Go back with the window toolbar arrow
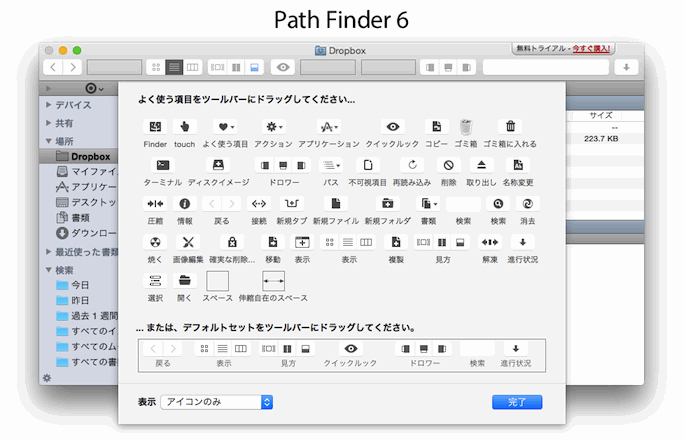 (x=53, y=67)
